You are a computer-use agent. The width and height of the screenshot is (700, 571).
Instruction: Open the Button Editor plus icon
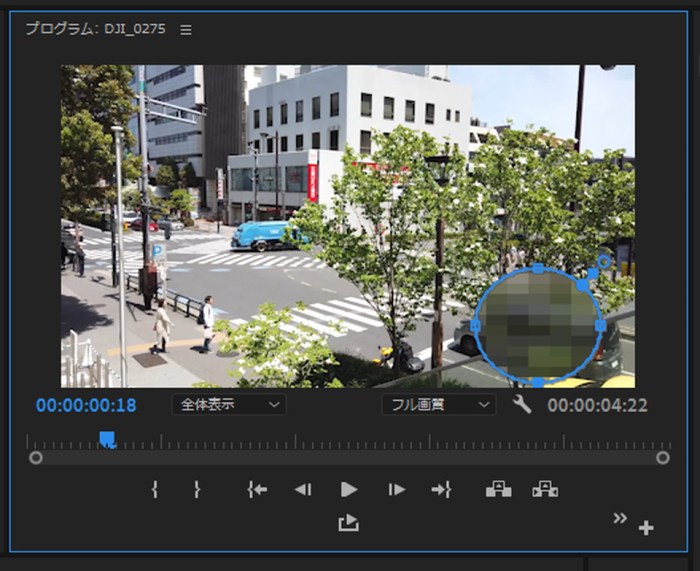point(646,528)
